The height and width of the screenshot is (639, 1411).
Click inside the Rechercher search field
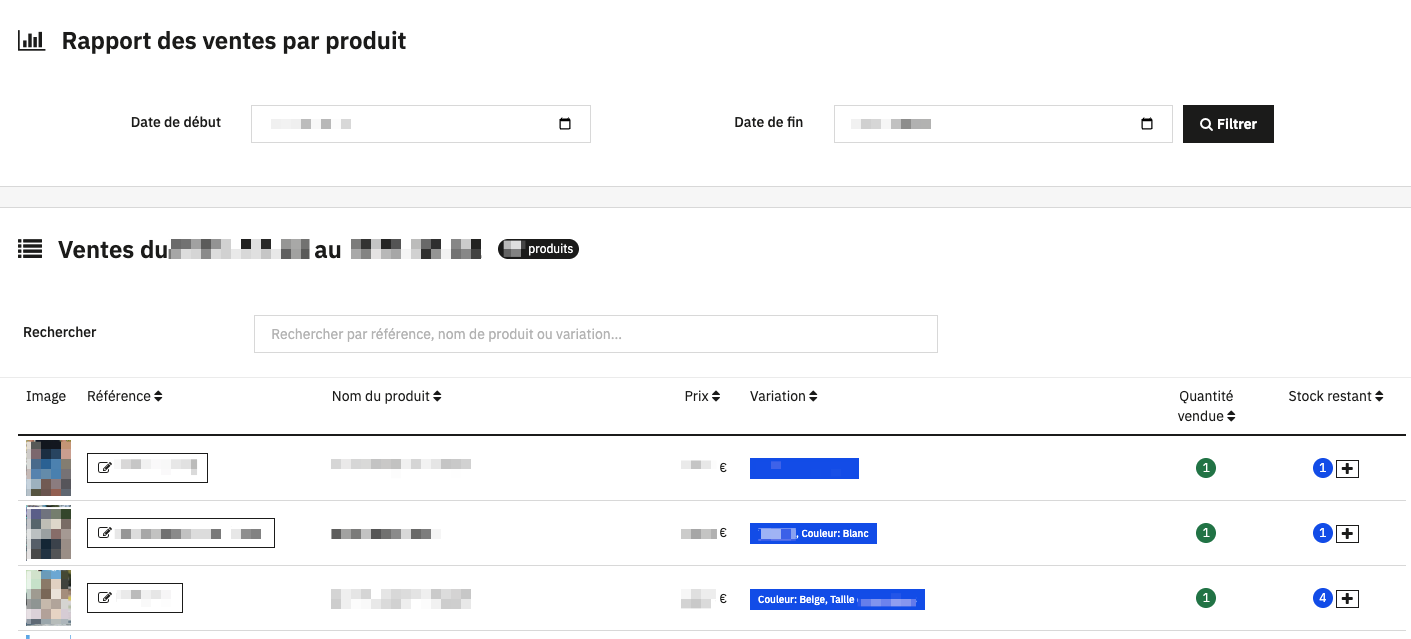click(595, 333)
